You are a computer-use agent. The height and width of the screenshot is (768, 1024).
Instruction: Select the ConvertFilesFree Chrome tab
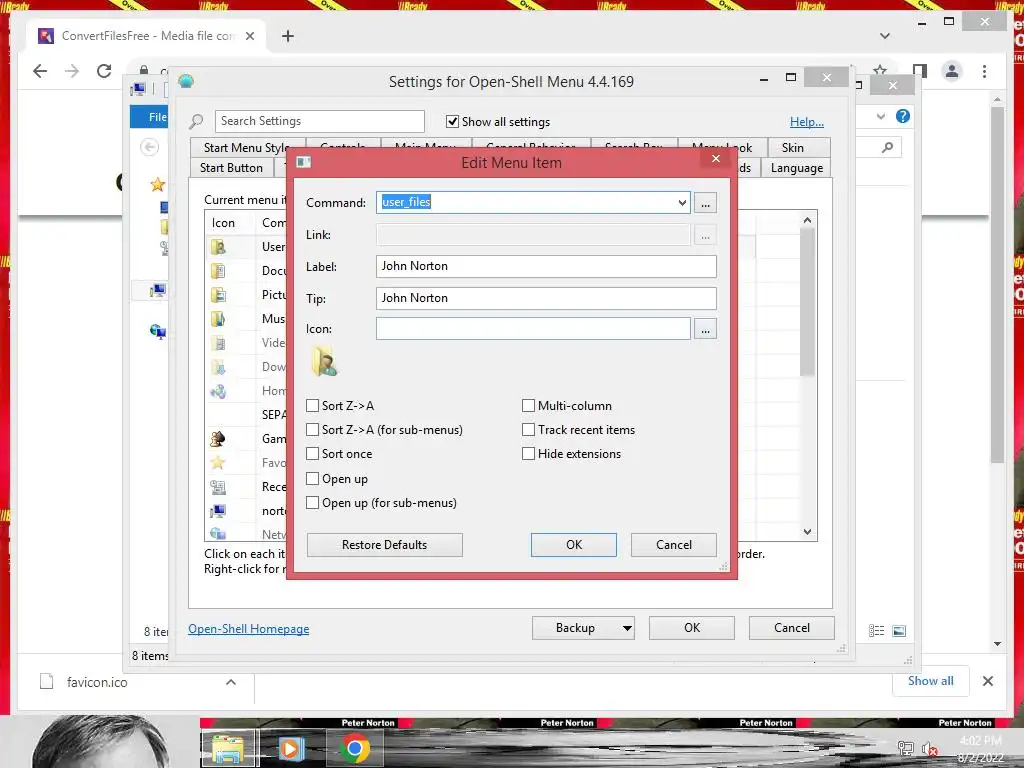148,36
